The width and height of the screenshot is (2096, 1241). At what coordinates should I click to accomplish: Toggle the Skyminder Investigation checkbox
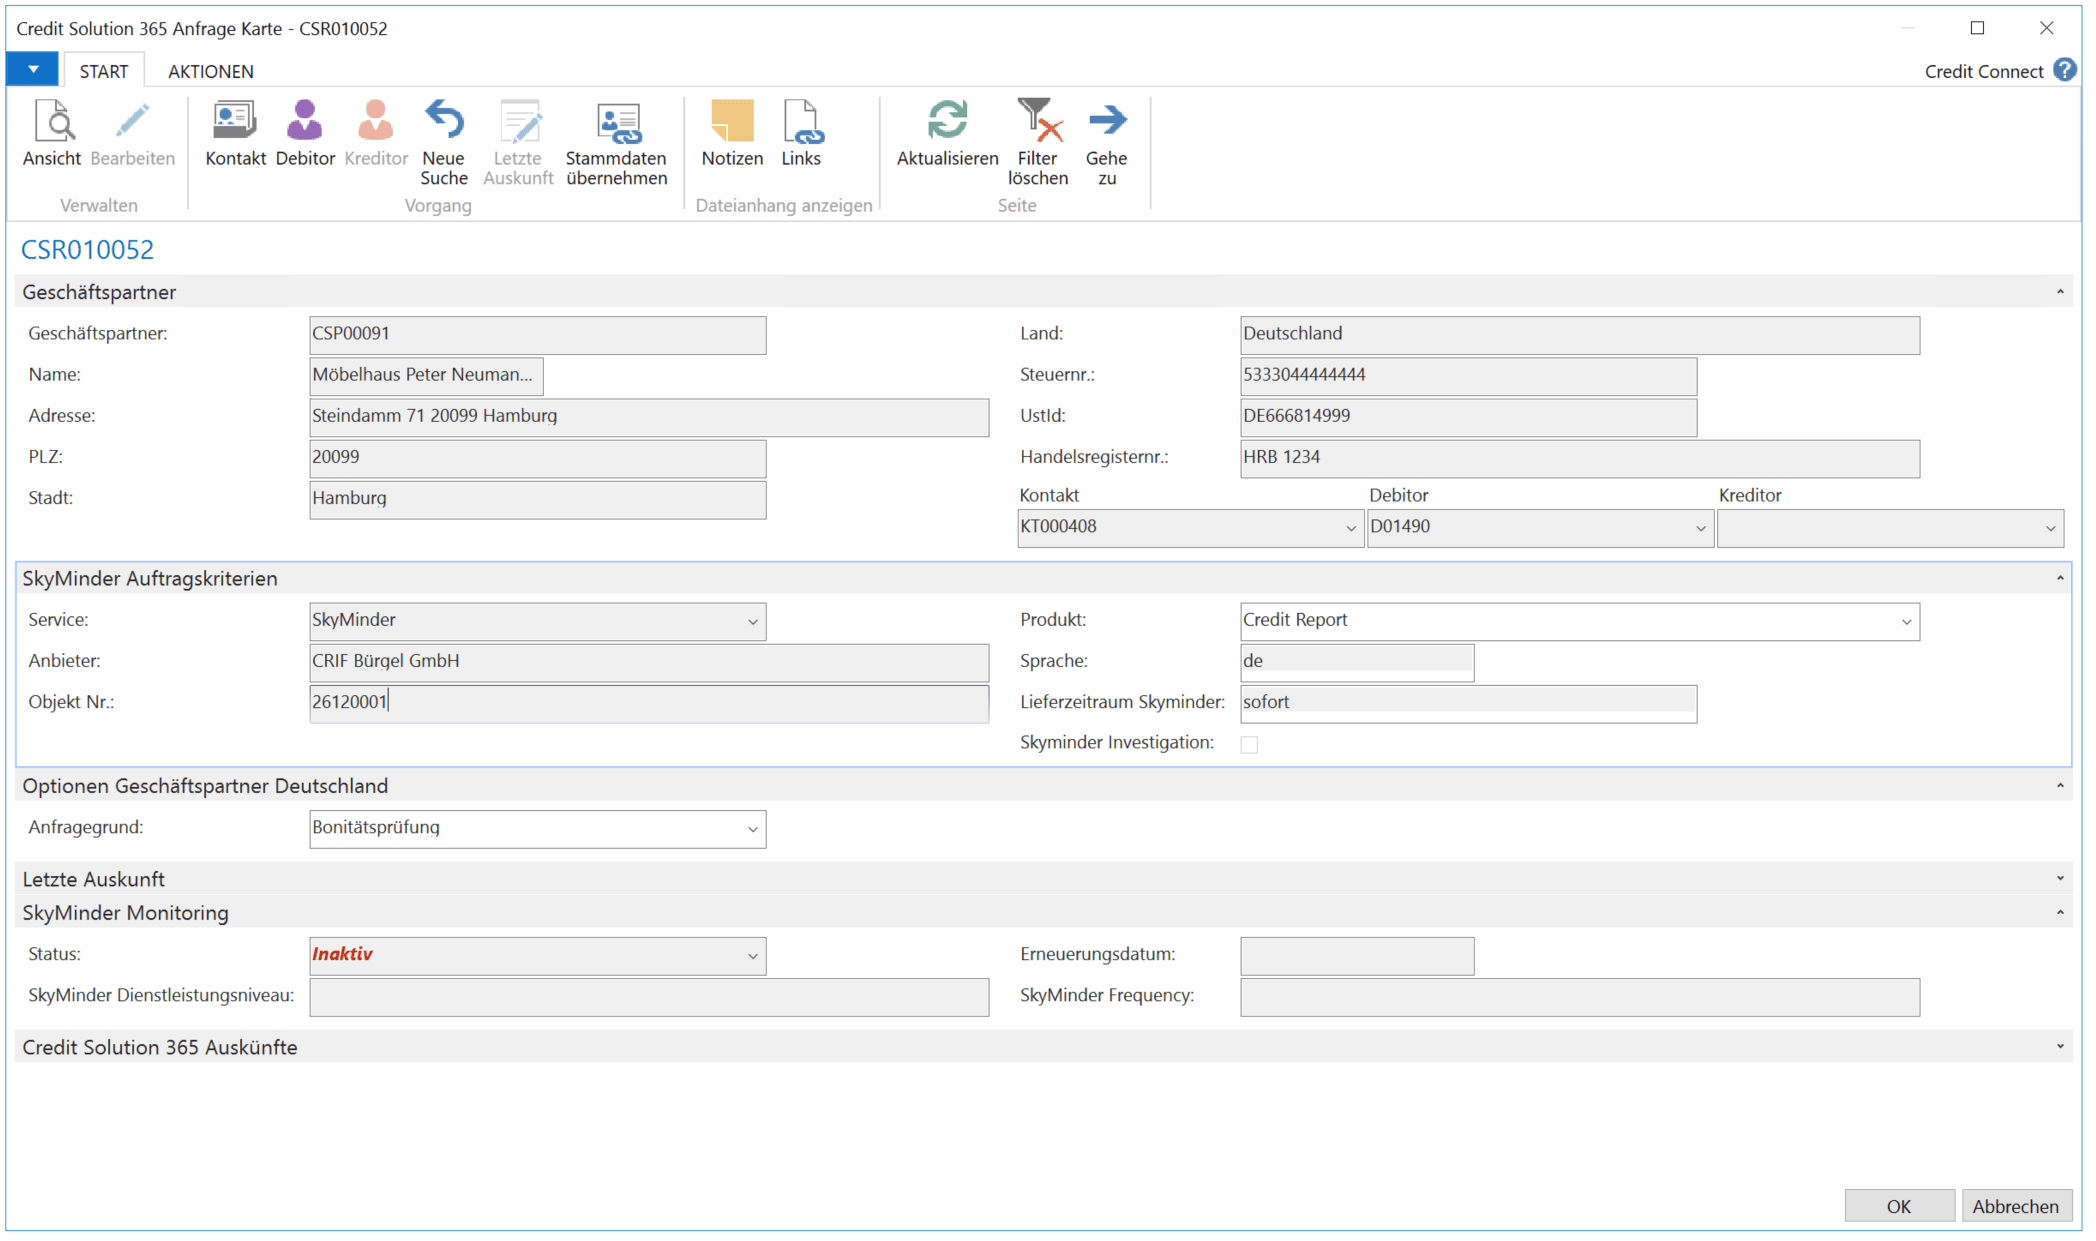tap(1249, 744)
